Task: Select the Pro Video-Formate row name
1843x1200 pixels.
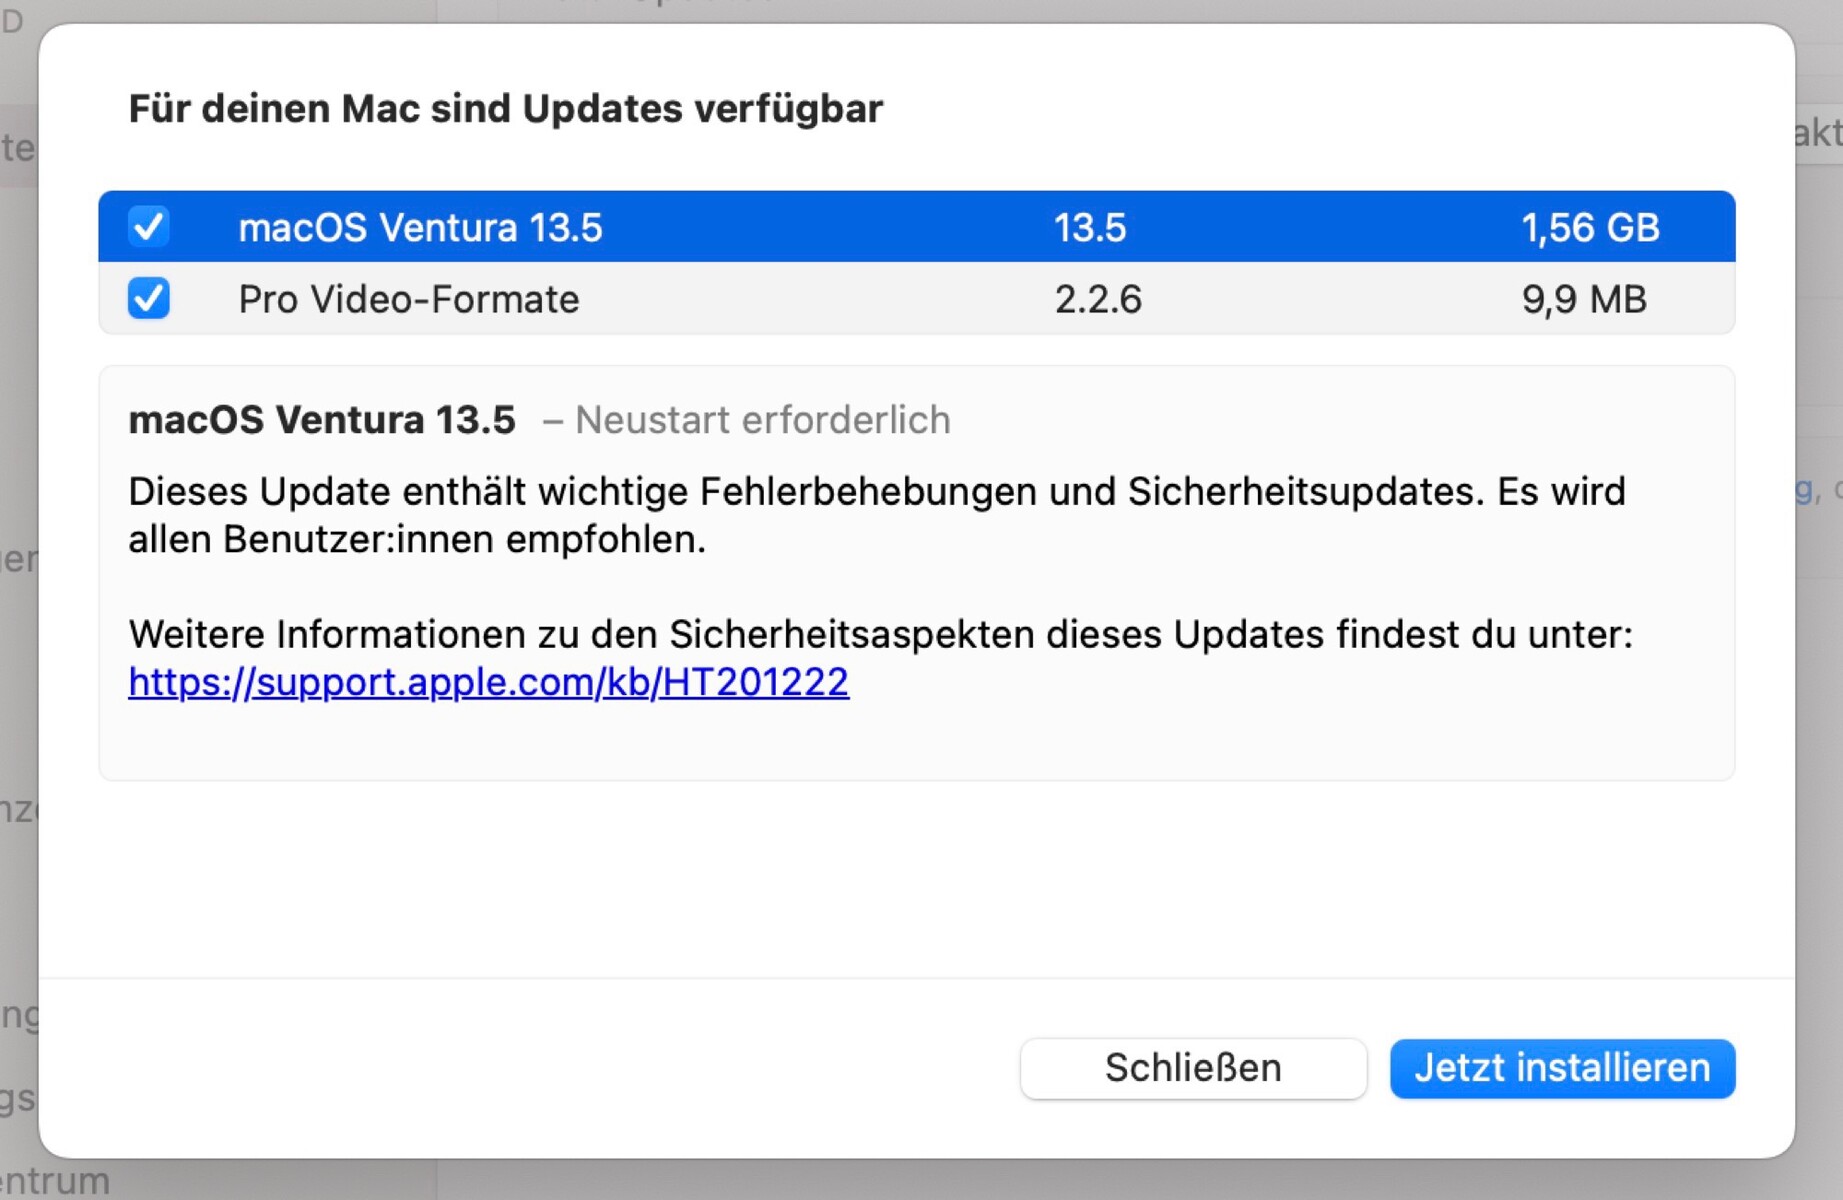Action: pyautogui.click(x=408, y=300)
